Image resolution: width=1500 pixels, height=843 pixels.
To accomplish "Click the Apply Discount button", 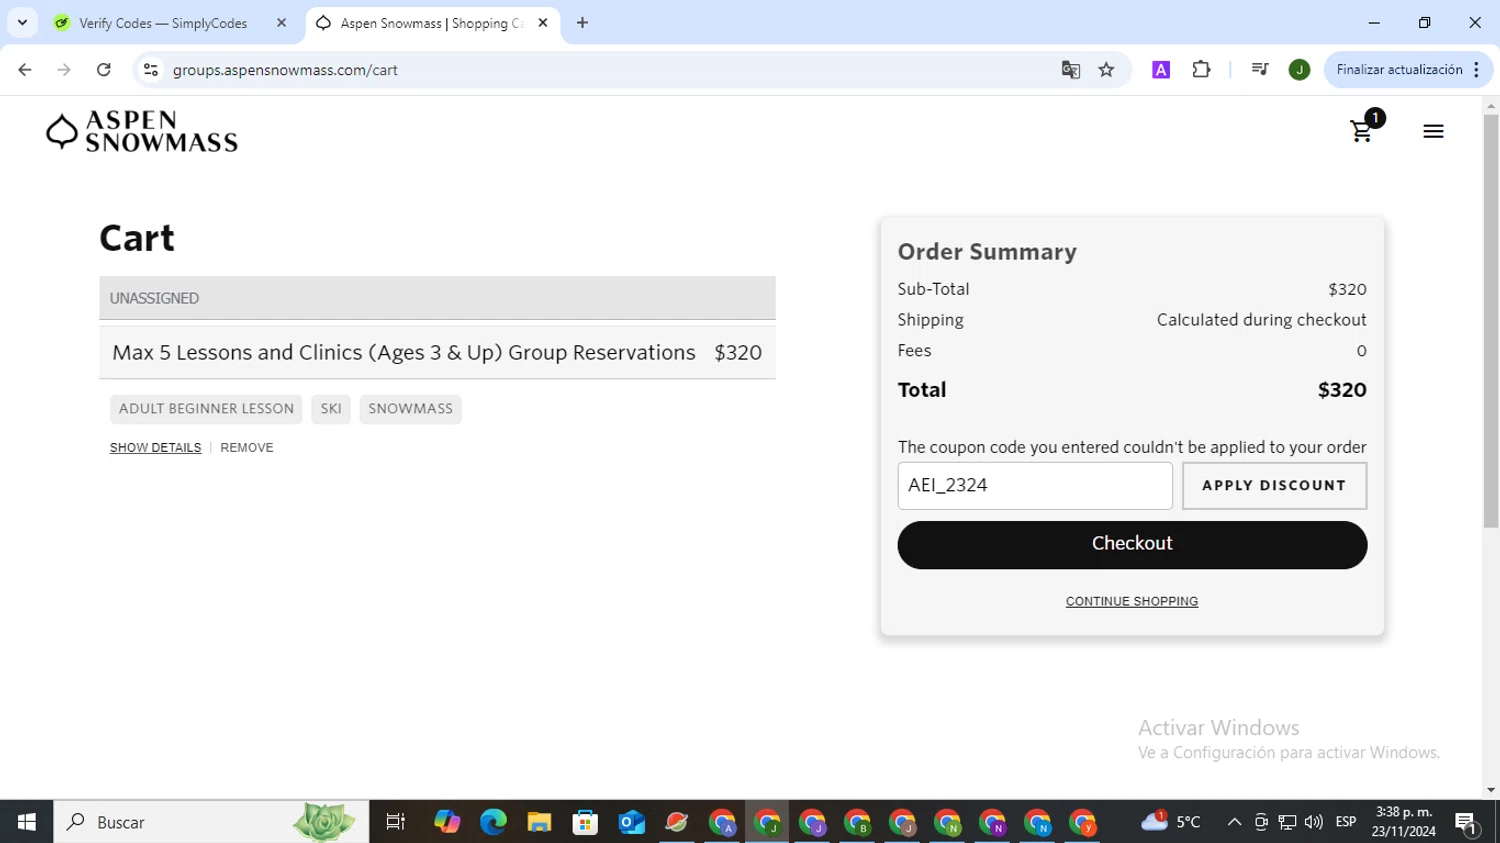I will pos(1274,486).
